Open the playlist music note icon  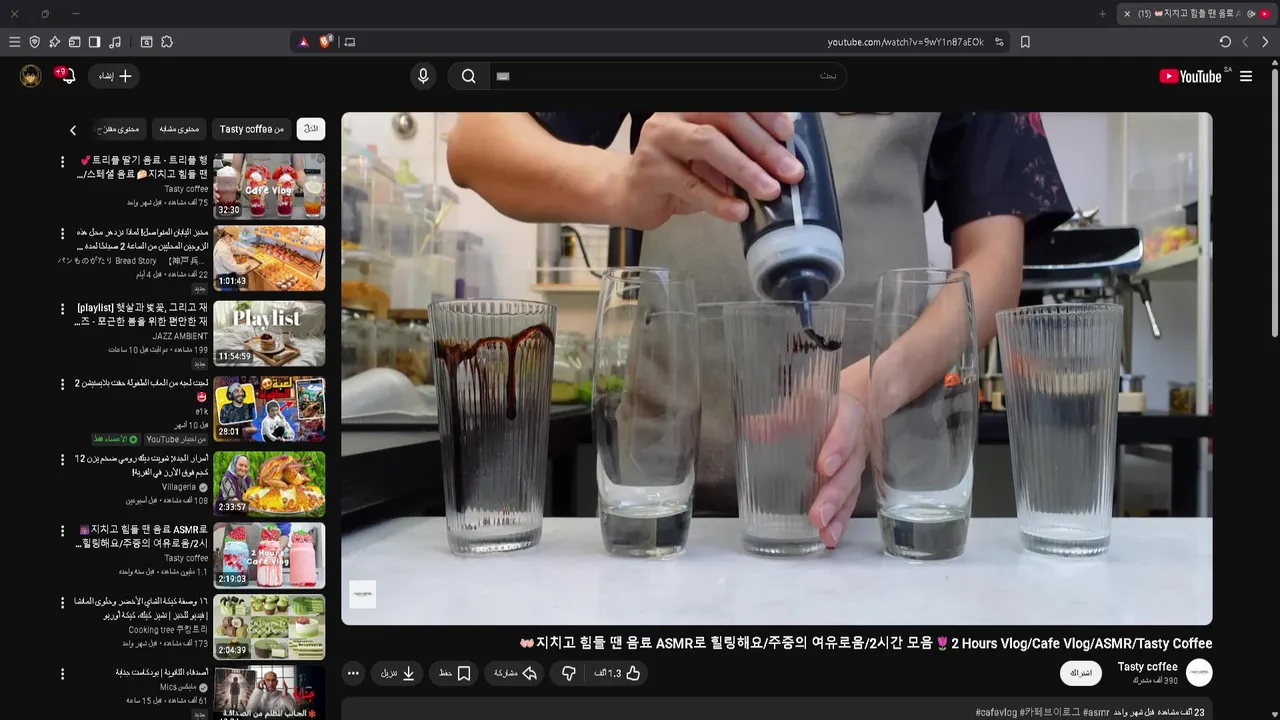coord(115,42)
